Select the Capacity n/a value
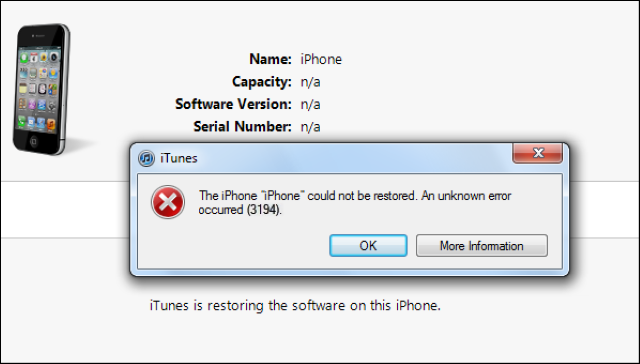This screenshot has height=364, width=640. [x=311, y=82]
